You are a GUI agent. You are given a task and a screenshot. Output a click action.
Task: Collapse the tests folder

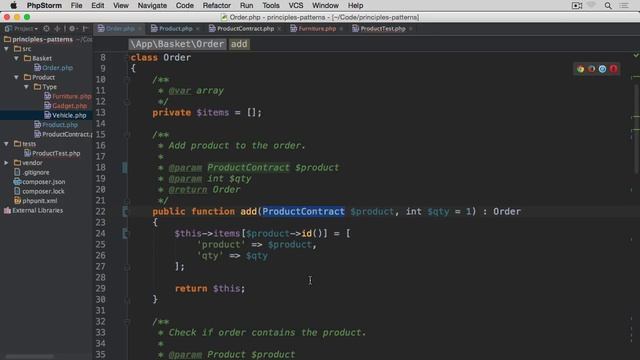[6, 144]
